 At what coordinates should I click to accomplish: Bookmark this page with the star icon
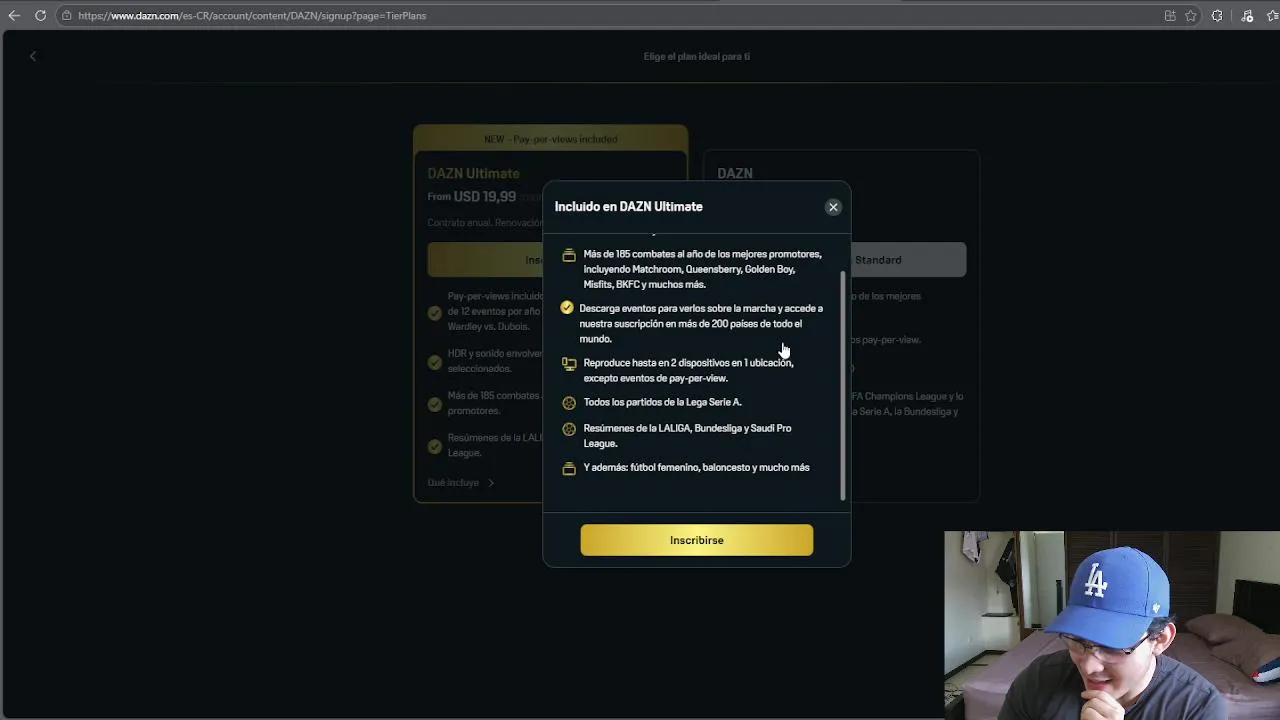point(1191,16)
